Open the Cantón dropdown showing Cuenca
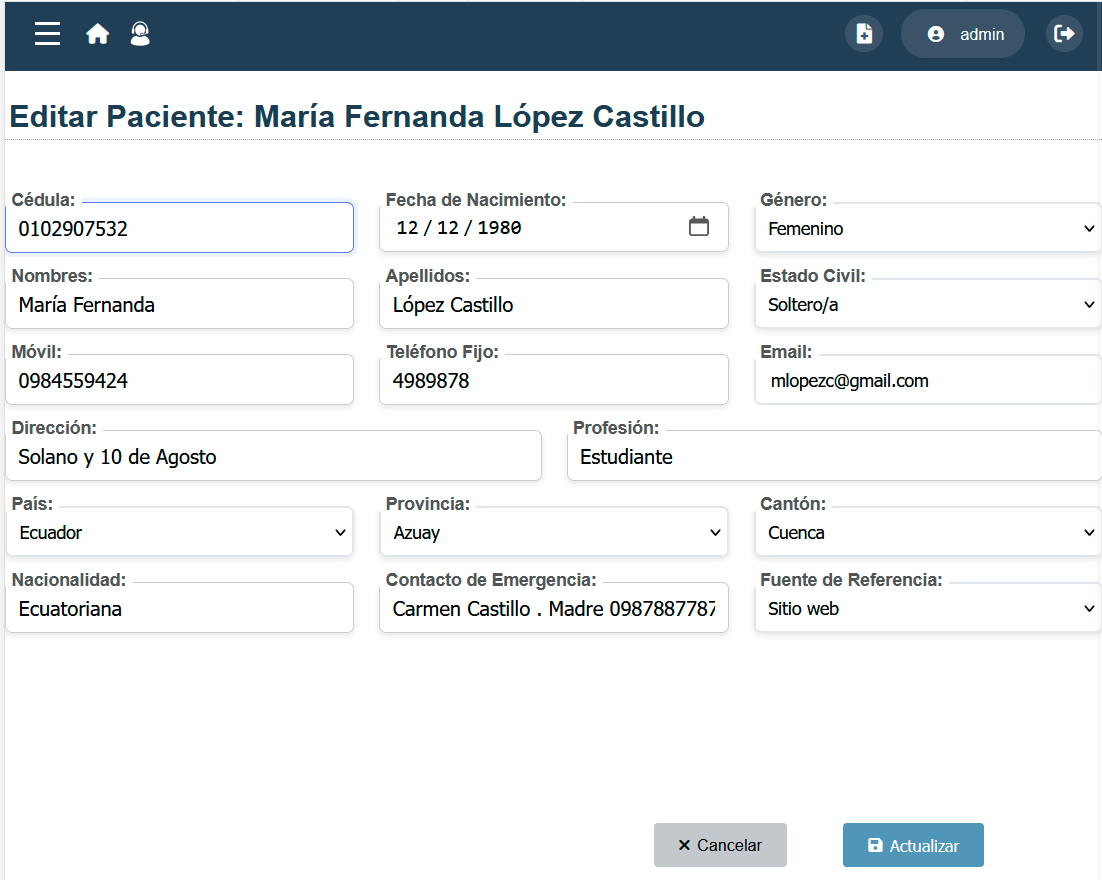Viewport: 1102px width, 880px height. click(x=928, y=532)
